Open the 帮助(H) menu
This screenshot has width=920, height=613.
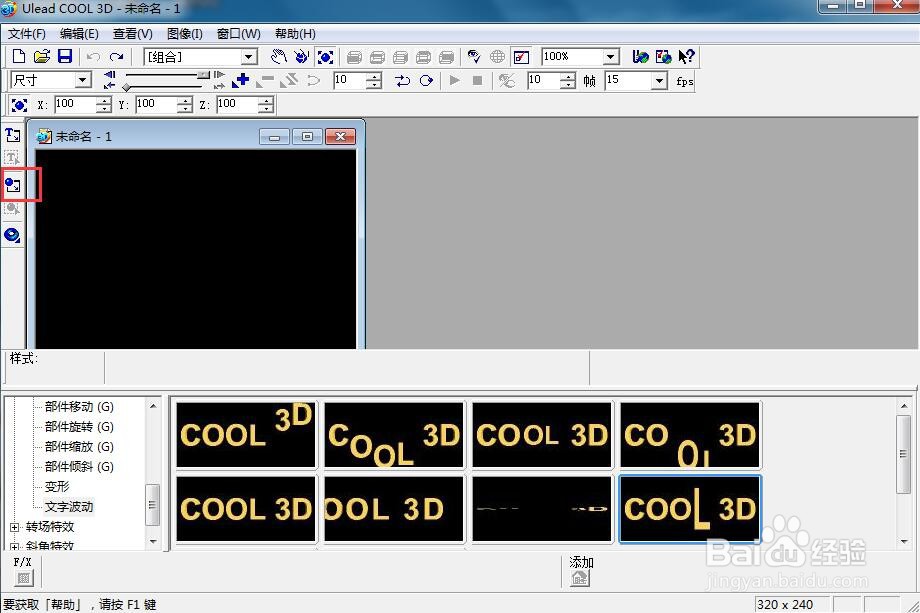[x=295, y=34]
